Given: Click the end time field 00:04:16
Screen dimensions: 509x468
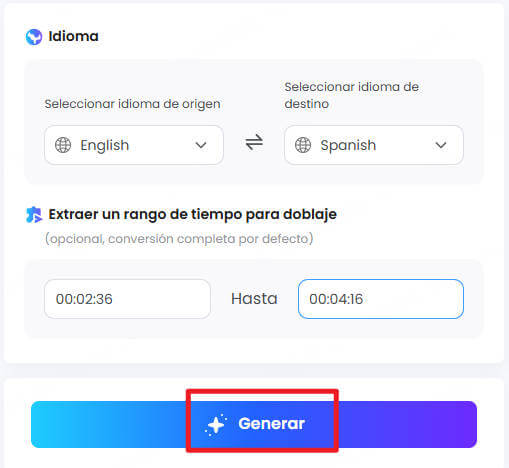Looking at the screenshot, I should (381, 299).
